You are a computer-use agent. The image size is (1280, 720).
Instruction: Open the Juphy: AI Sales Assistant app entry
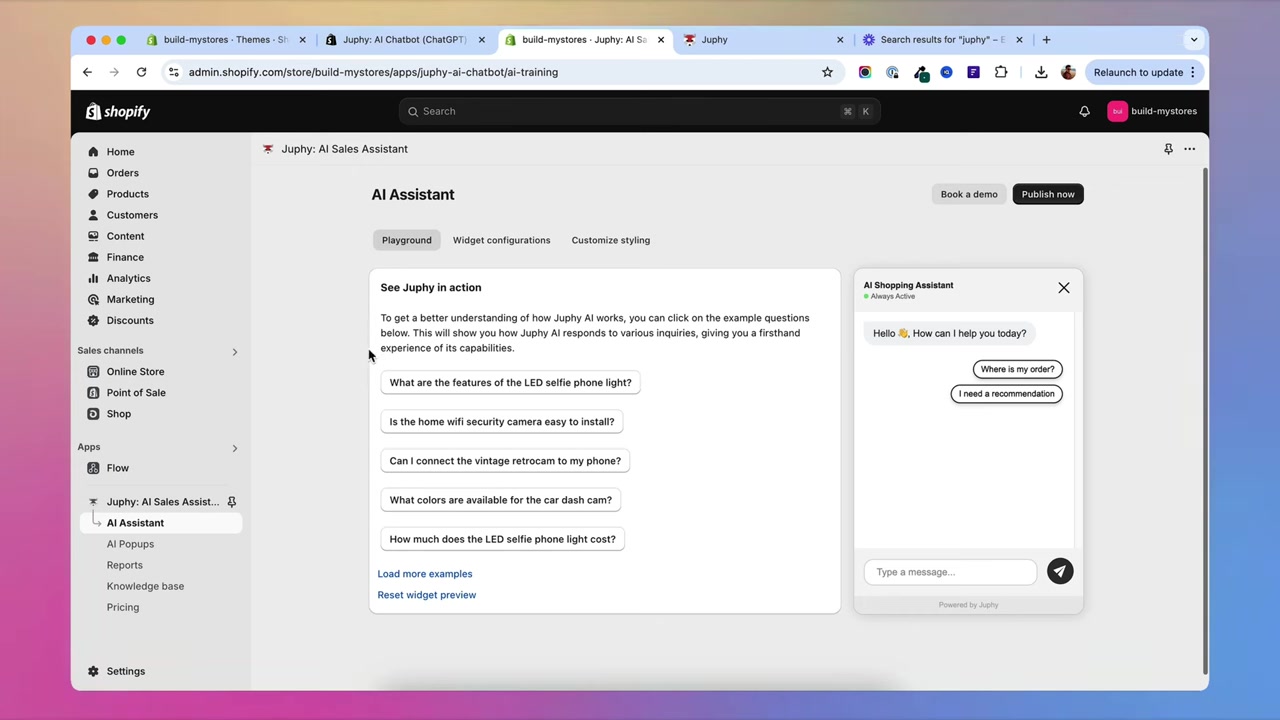point(162,502)
